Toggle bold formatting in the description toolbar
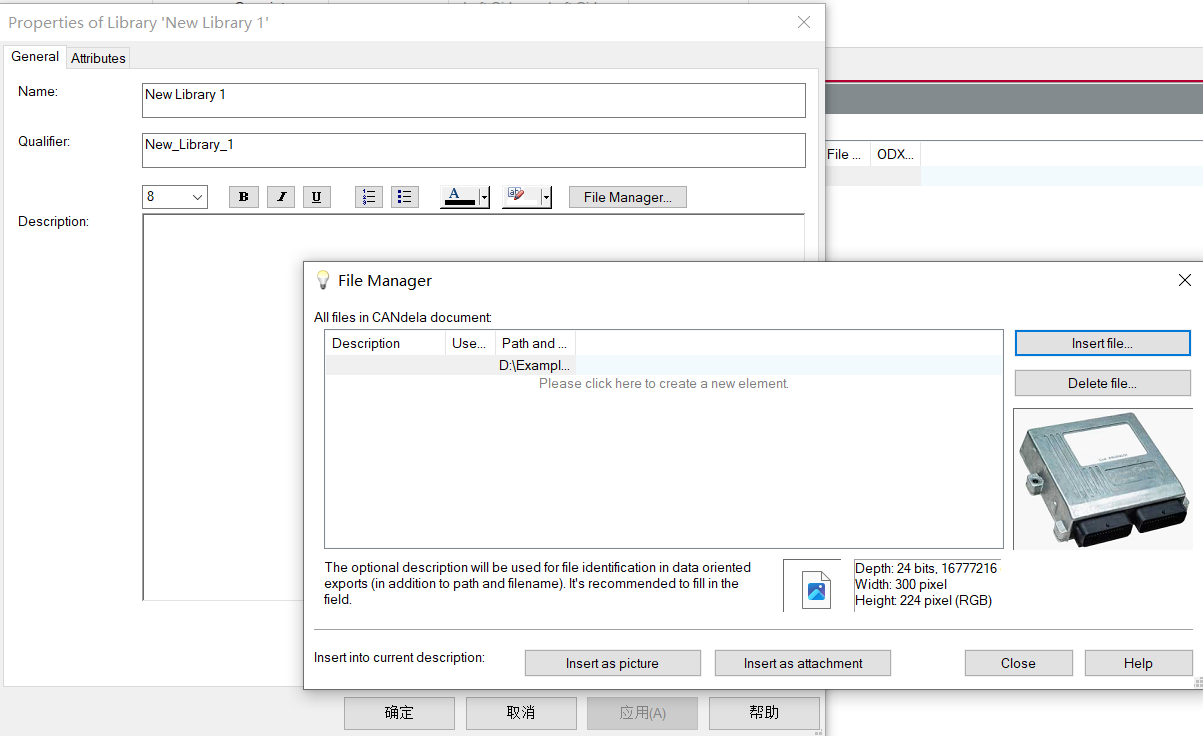The image size is (1203, 736). [244, 197]
